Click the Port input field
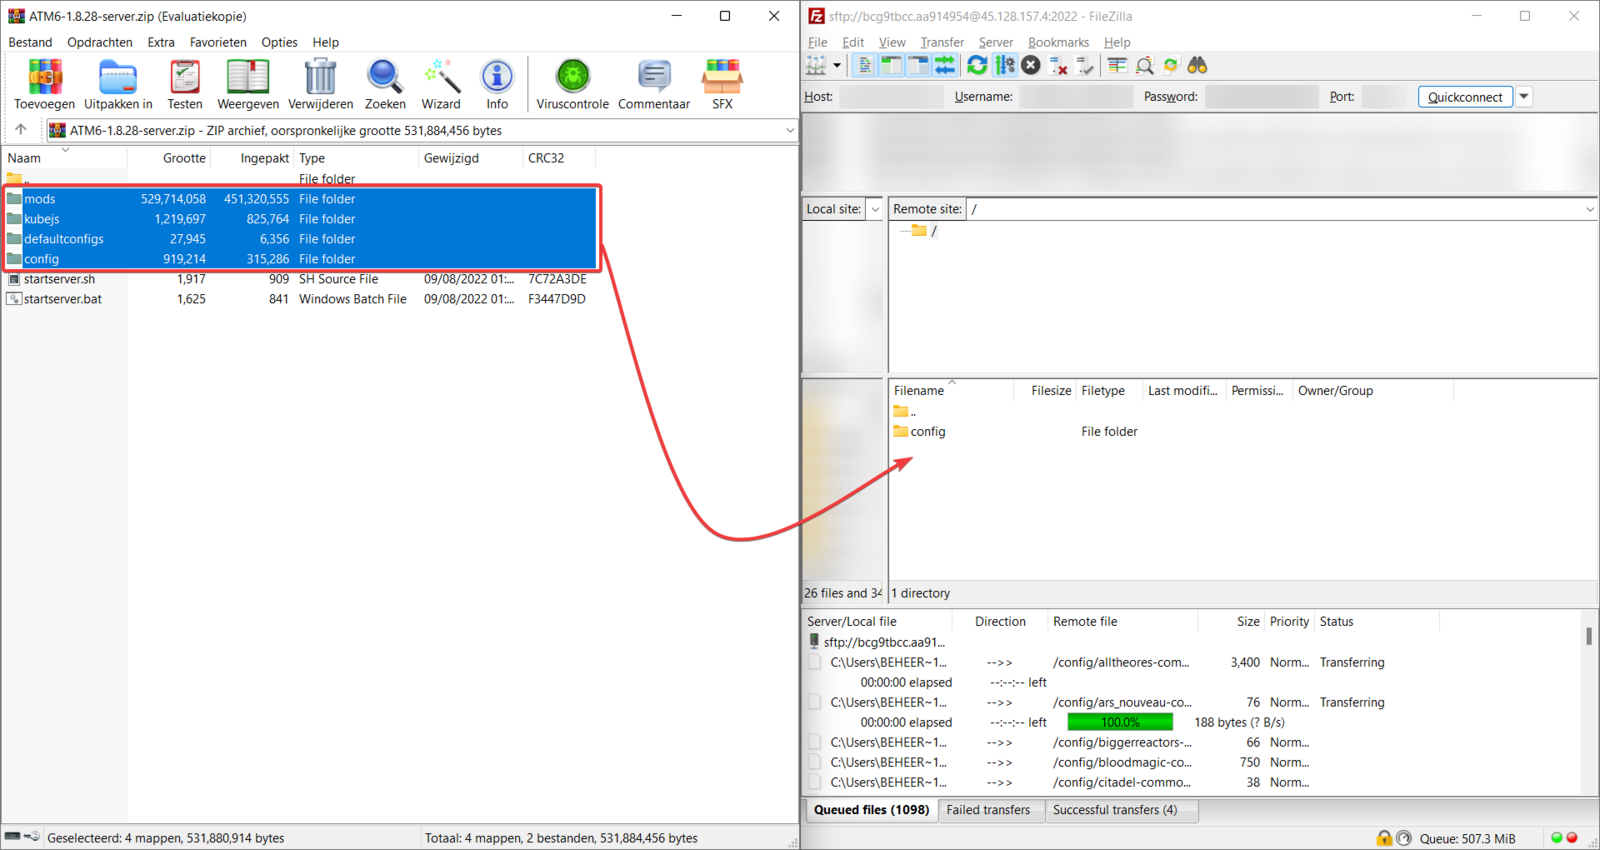The image size is (1600, 850). 1384,97
